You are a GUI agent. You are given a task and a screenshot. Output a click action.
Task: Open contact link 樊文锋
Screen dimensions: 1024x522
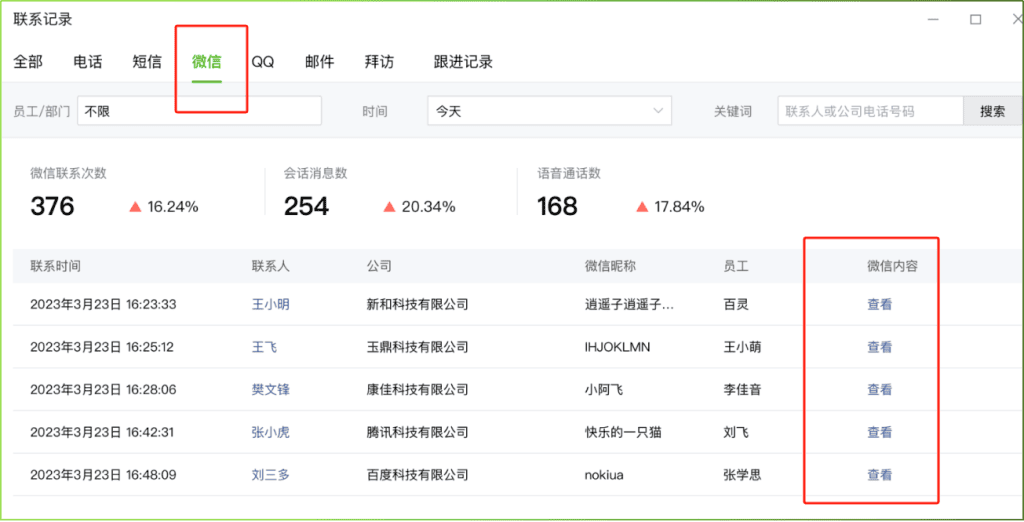pyautogui.click(x=271, y=390)
